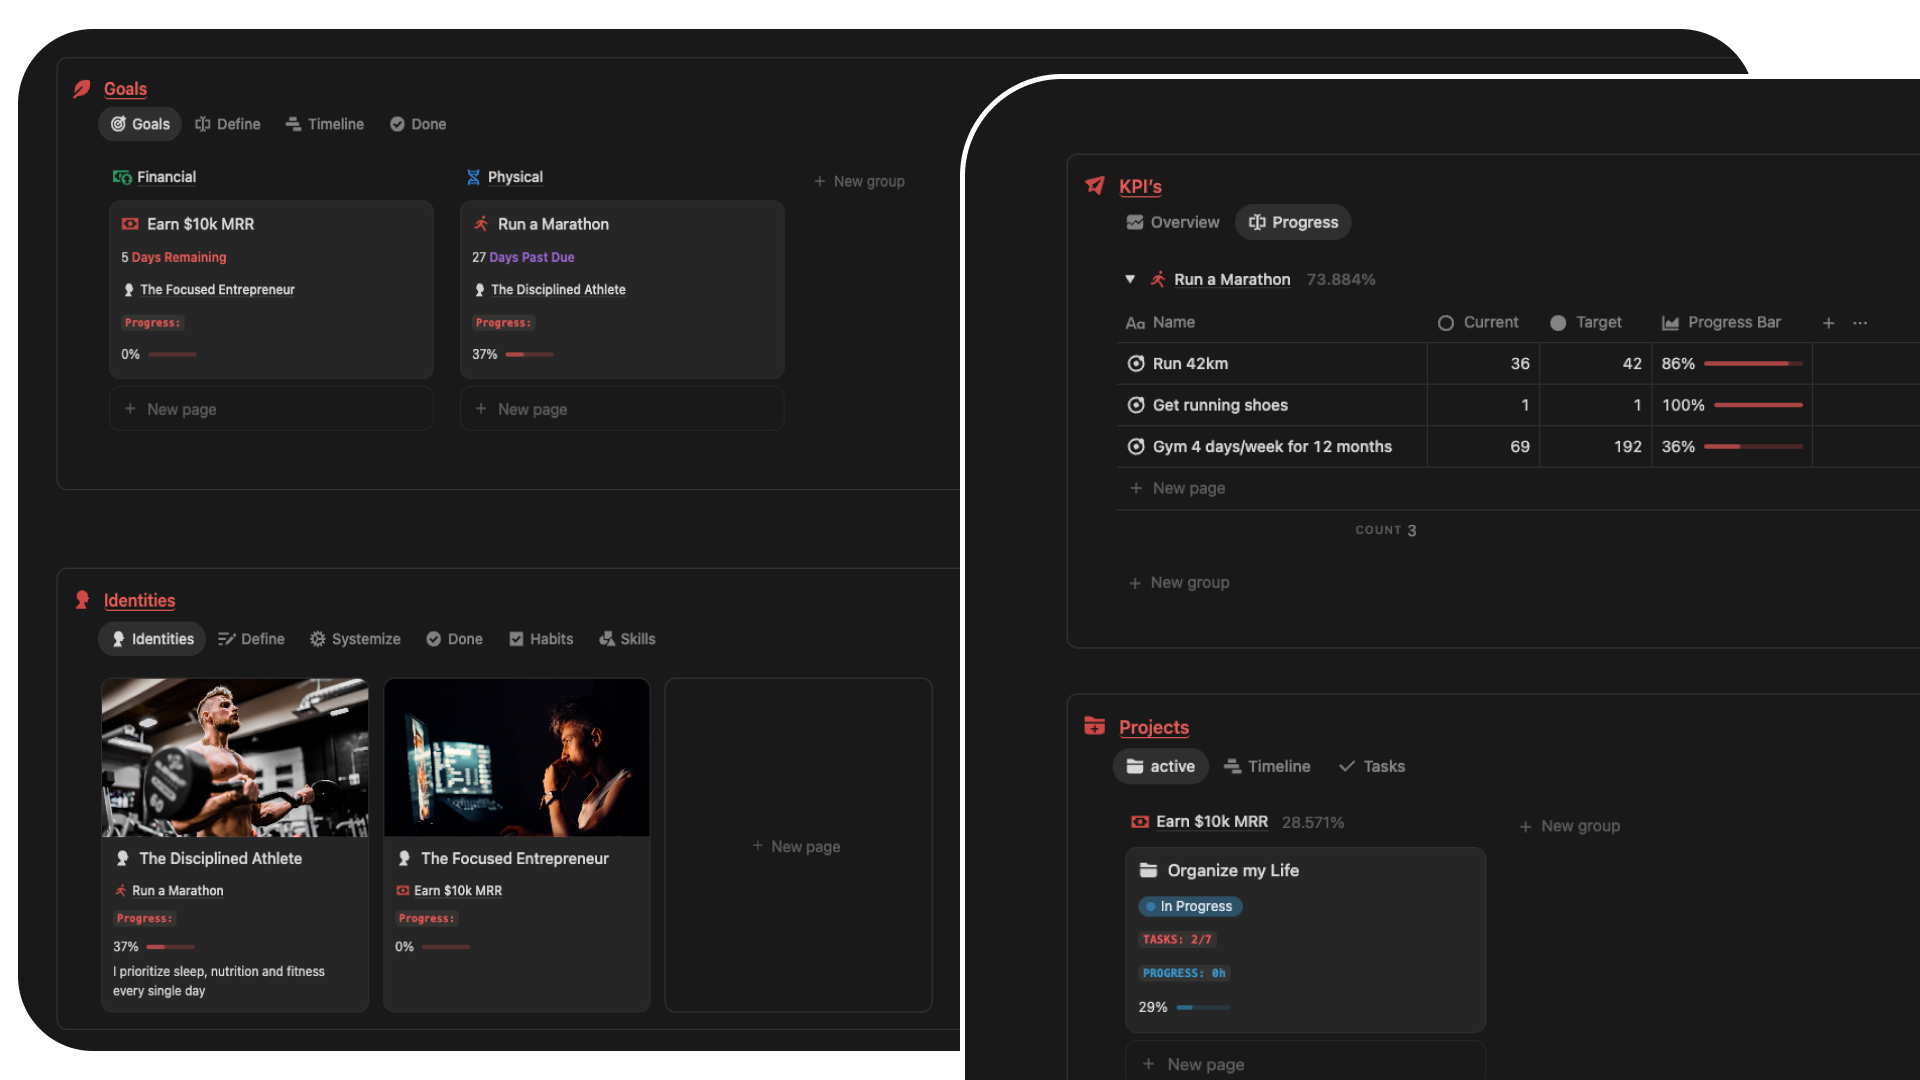This screenshot has width=1920, height=1080.
Task: Click the Projects section folder icon
Action: tap(1095, 726)
